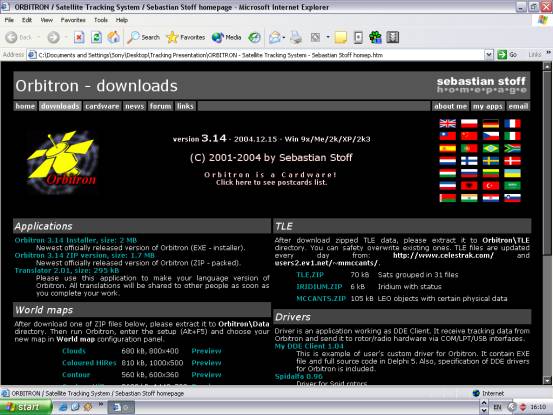Download the TLE.ZIP file link

point(310,275)
